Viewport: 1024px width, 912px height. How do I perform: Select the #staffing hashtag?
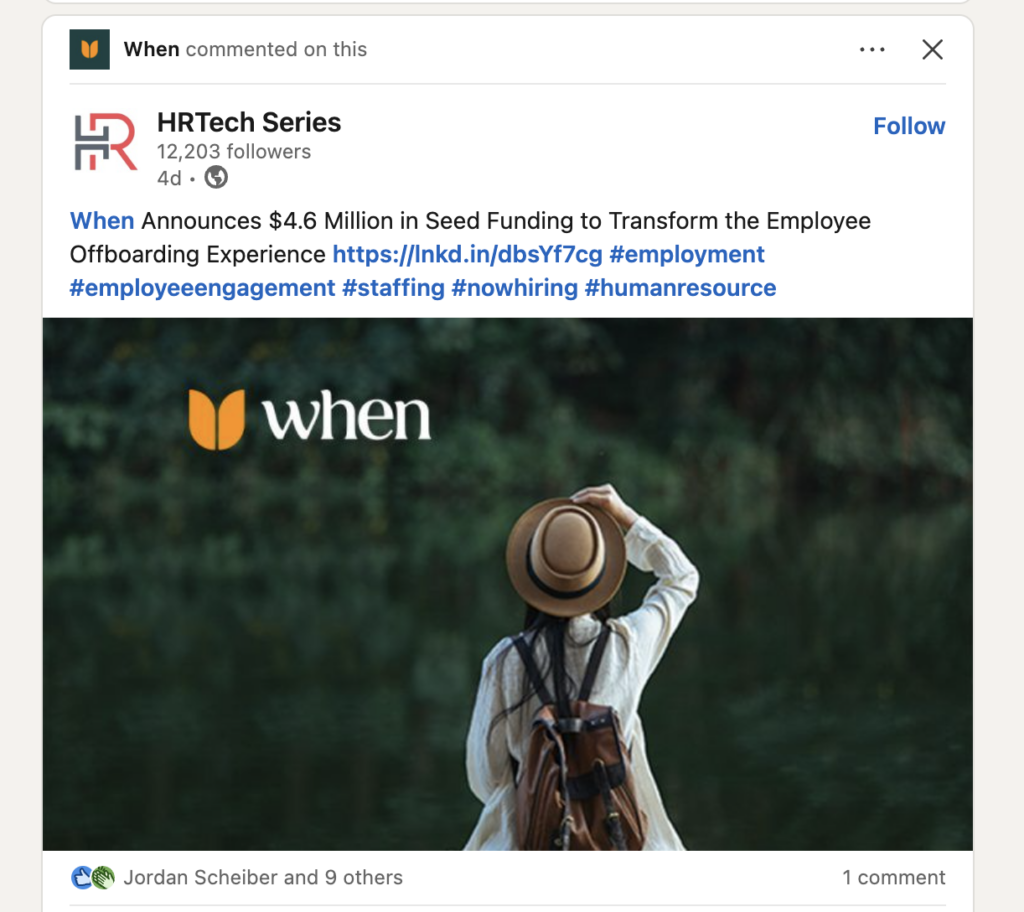[x=393, y=288]
